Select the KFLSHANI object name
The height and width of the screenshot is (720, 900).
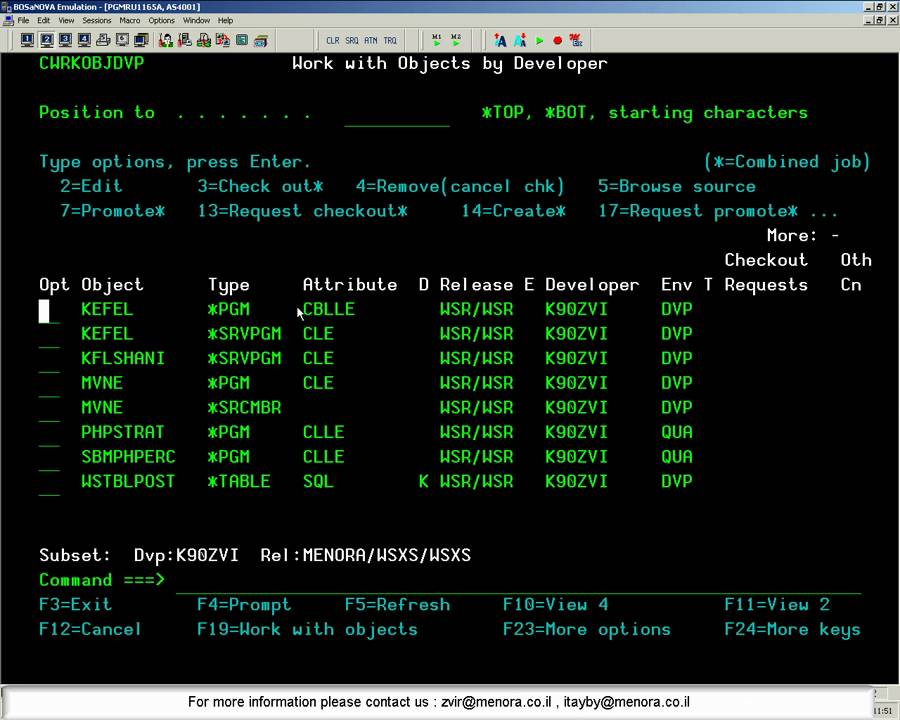coord(123,358)
